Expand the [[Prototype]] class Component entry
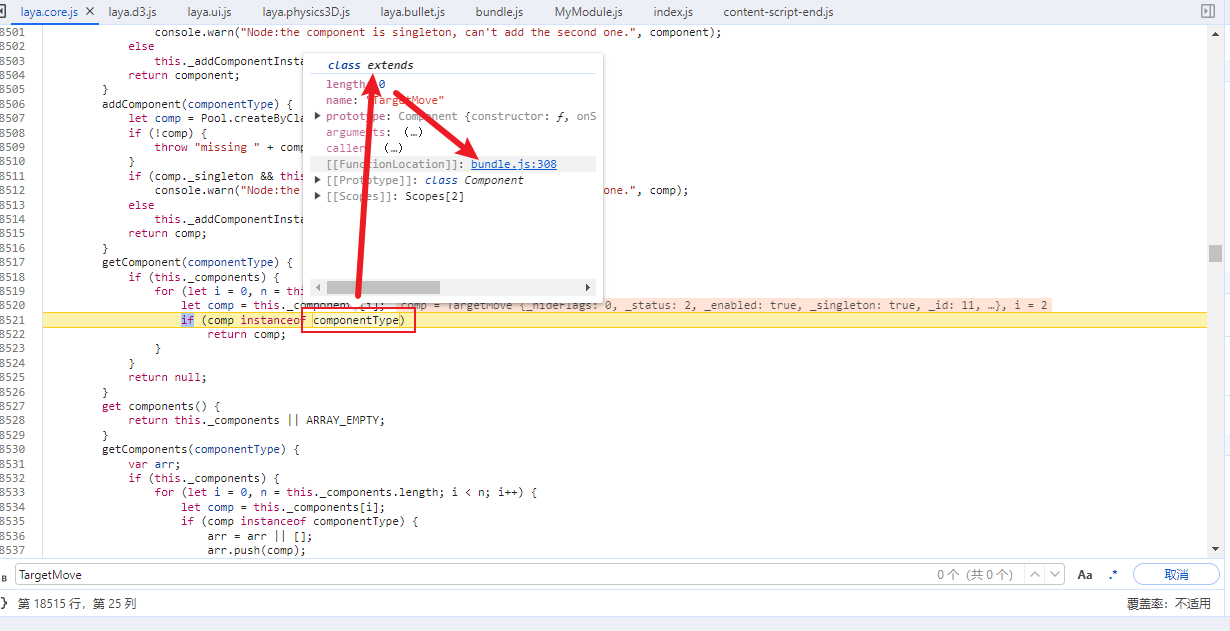This screenshot has height=631, width=1230. click(318, 180)
